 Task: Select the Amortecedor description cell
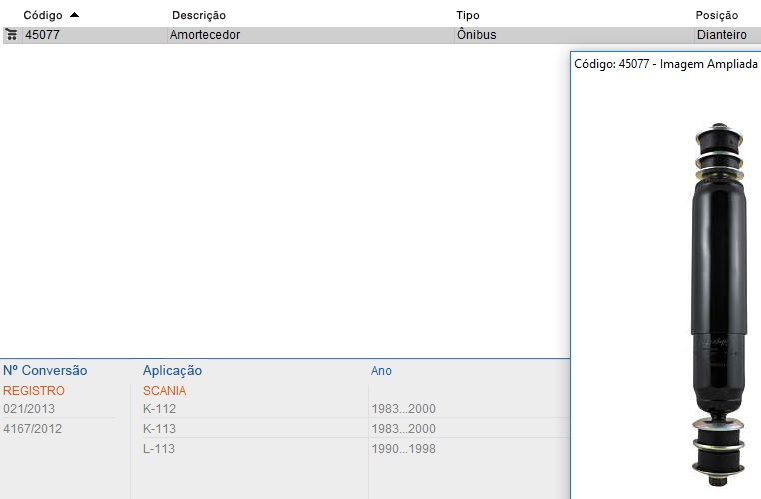tap(206, 35)
